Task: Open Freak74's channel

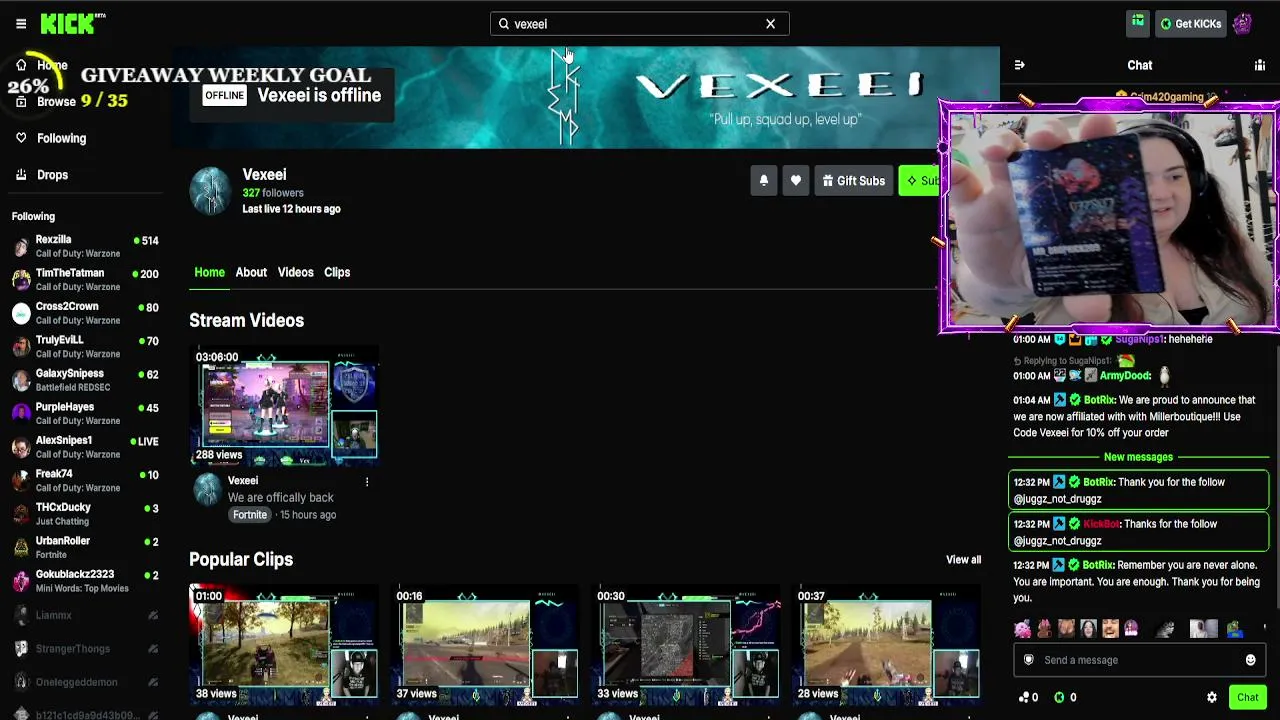Action: tap(85, 481)
